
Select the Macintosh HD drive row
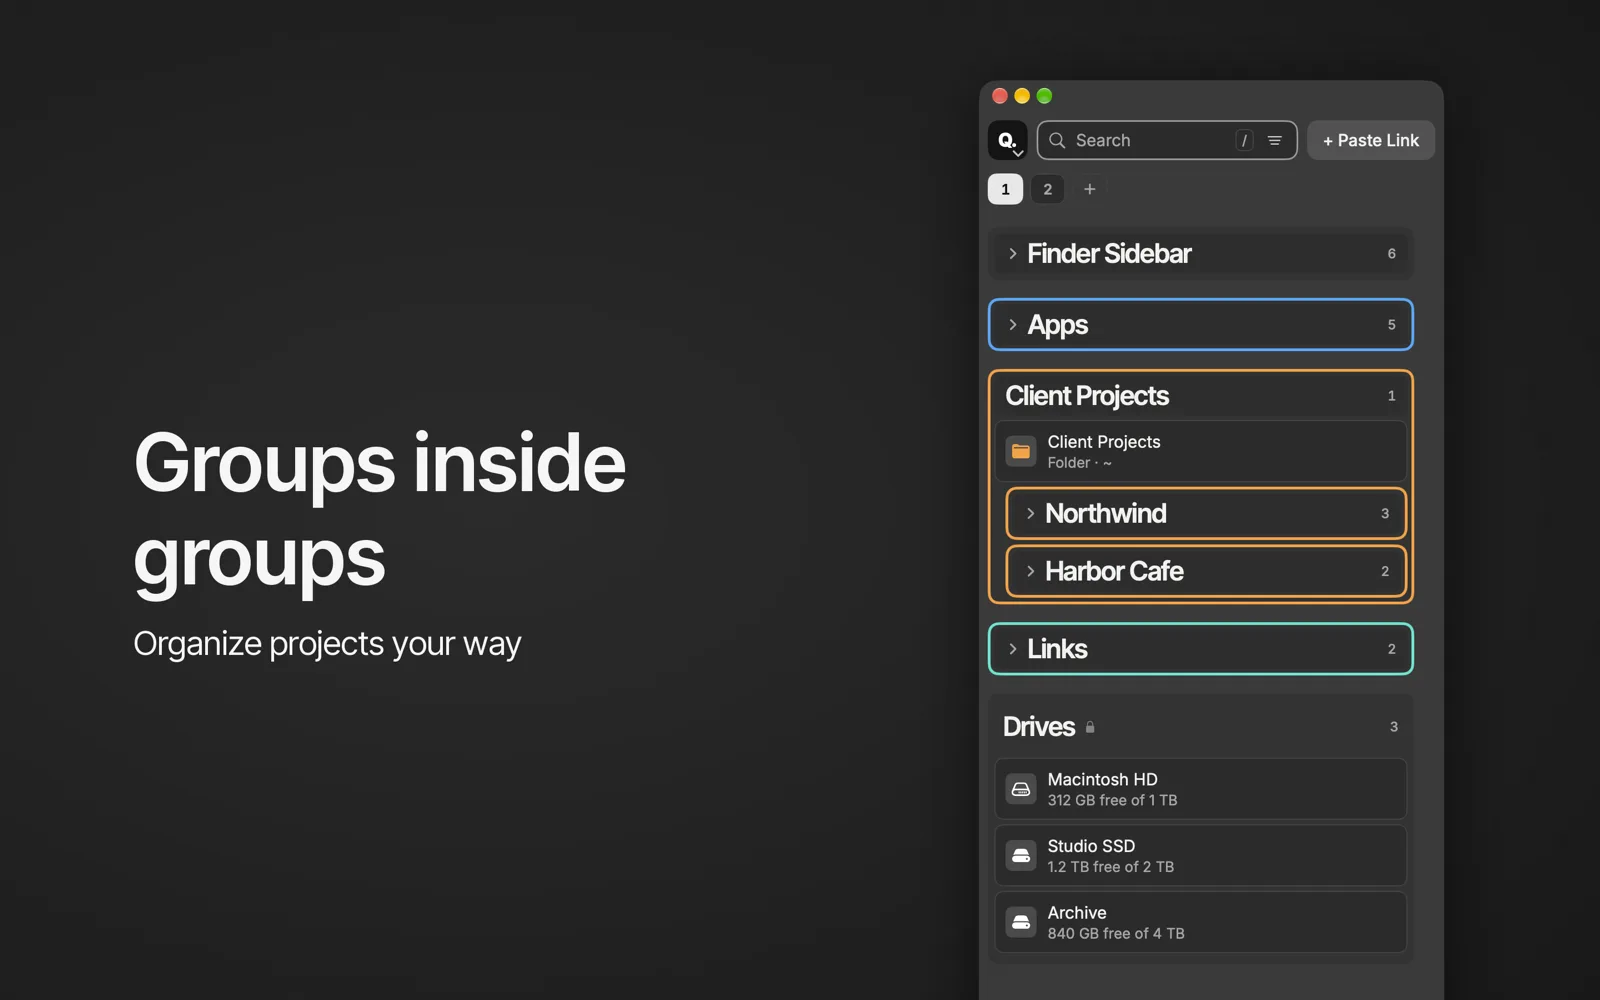coord(1201,789)
